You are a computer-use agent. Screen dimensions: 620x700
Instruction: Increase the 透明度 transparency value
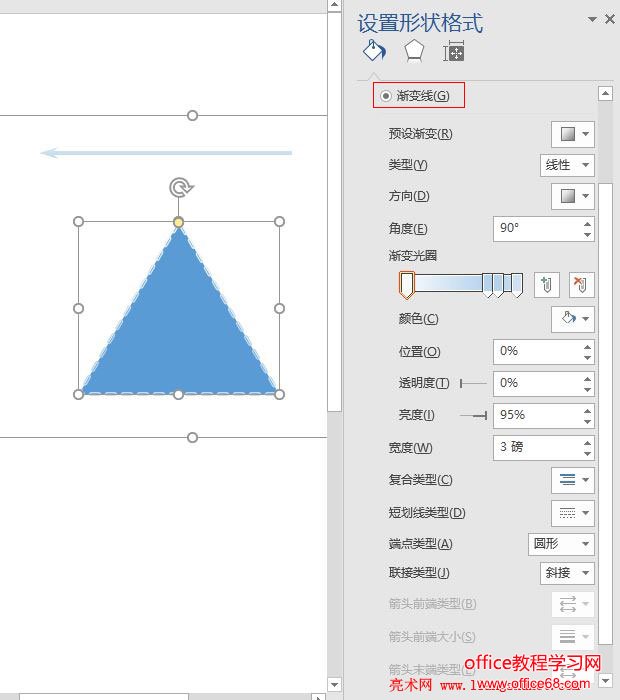tap(587, 379)
